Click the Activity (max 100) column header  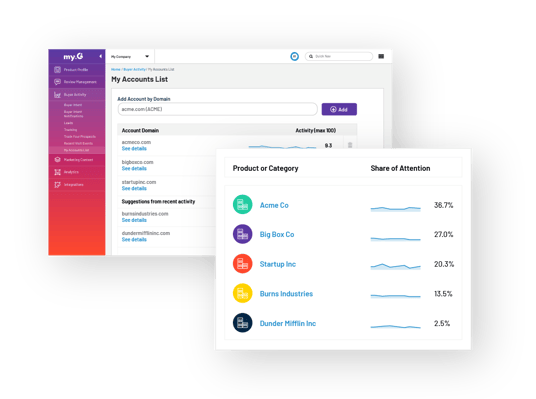tap(316, 130)
